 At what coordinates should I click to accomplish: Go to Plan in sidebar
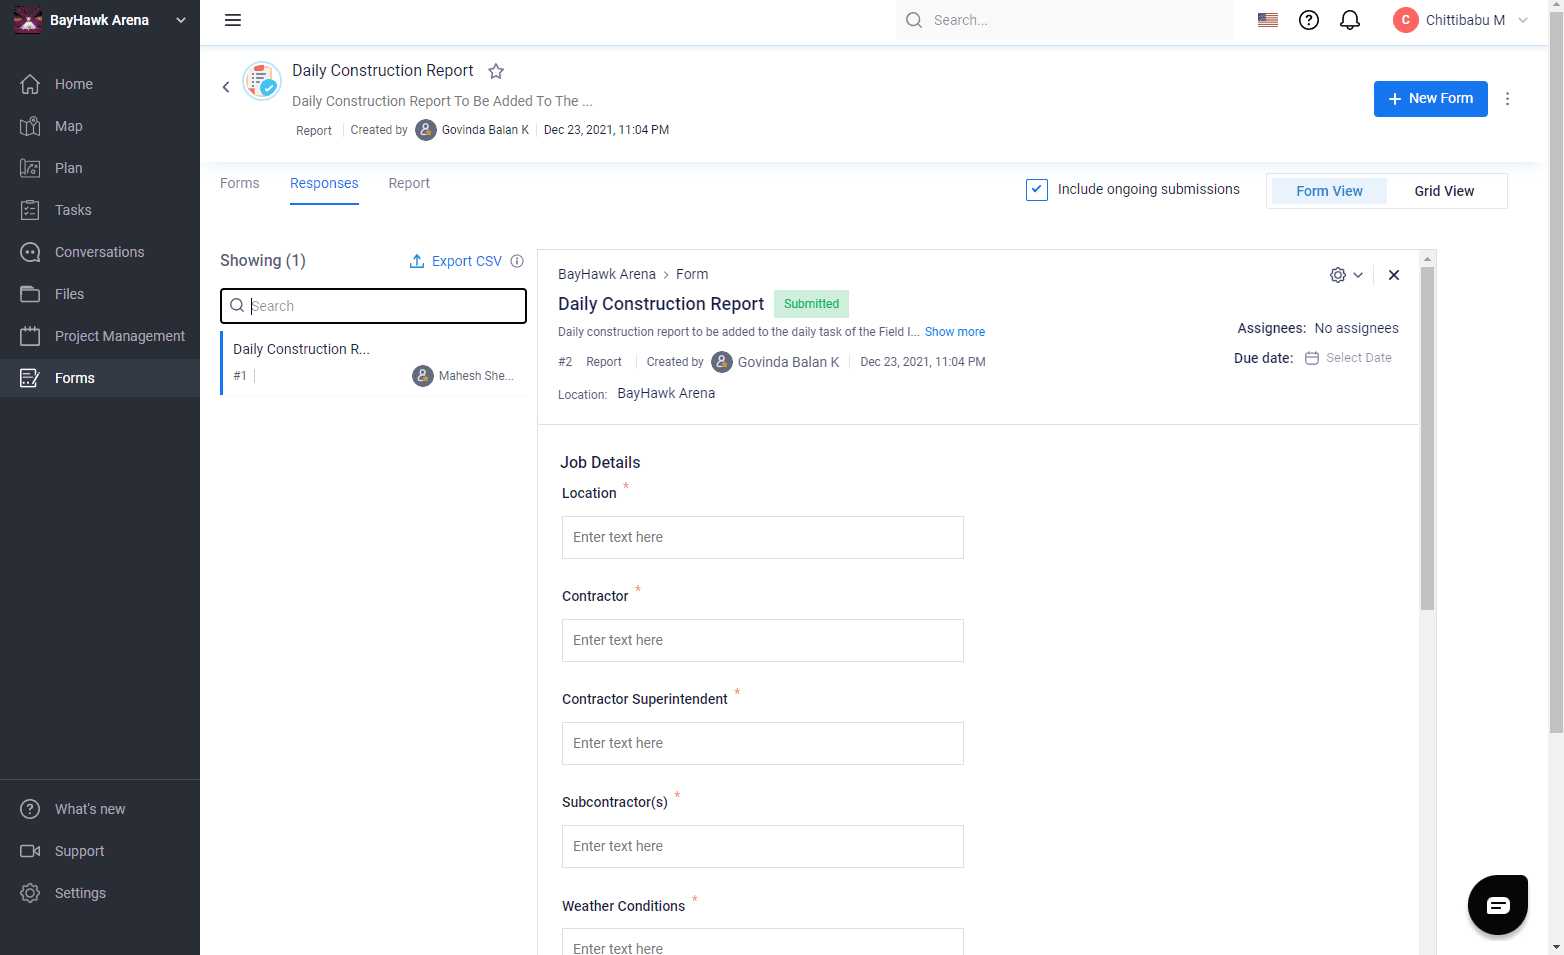pyautogui.click(x=100, y=168)
